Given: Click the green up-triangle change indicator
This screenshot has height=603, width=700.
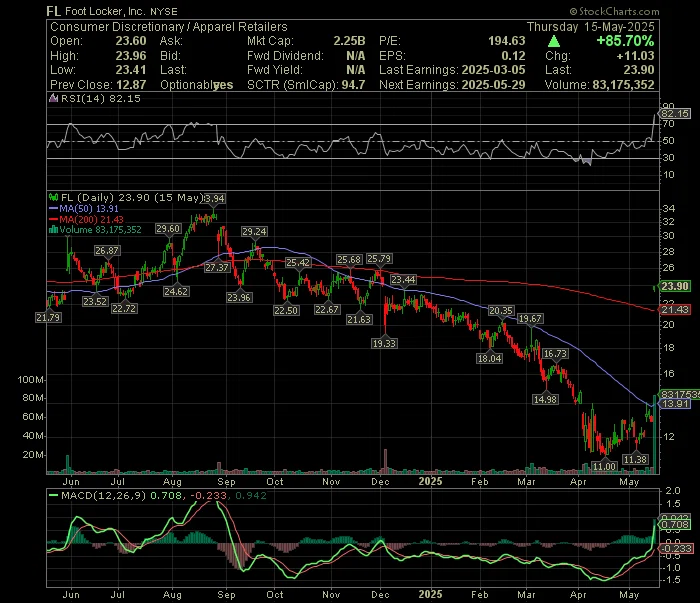Looking at the screenshot, I should point(554,42).
